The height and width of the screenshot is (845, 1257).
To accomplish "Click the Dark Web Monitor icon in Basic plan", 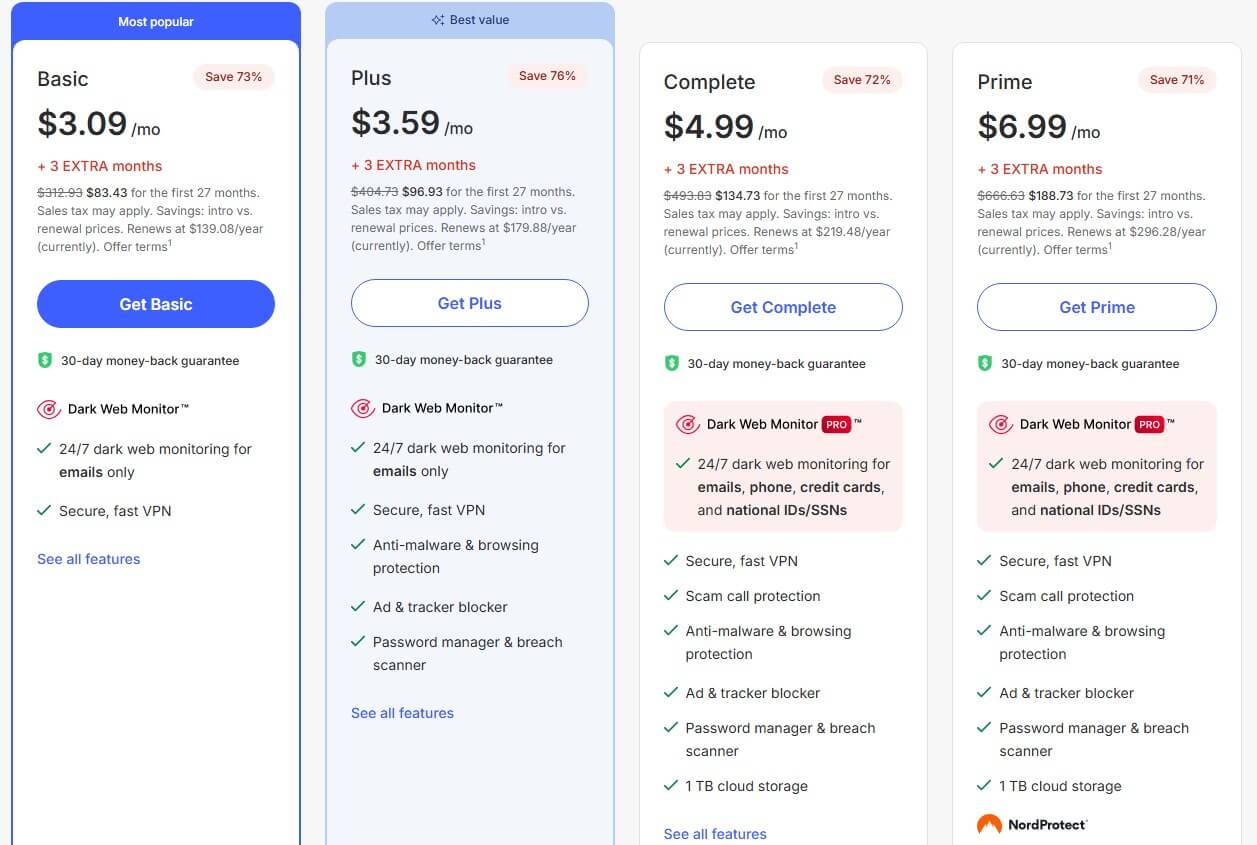I will 48,409.
